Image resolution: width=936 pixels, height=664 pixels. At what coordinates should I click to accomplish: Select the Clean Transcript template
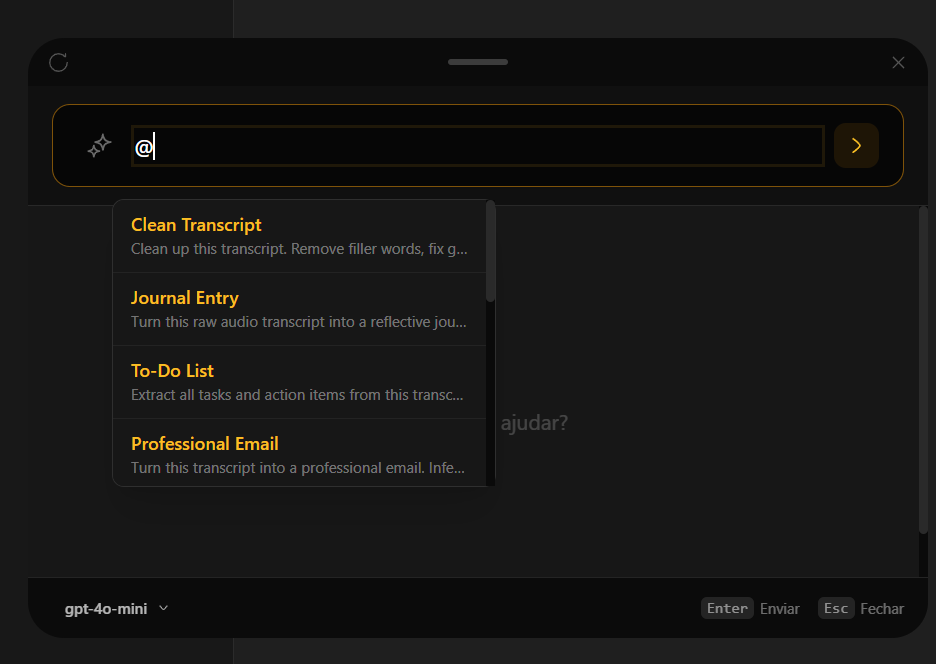tap(299, 236)
